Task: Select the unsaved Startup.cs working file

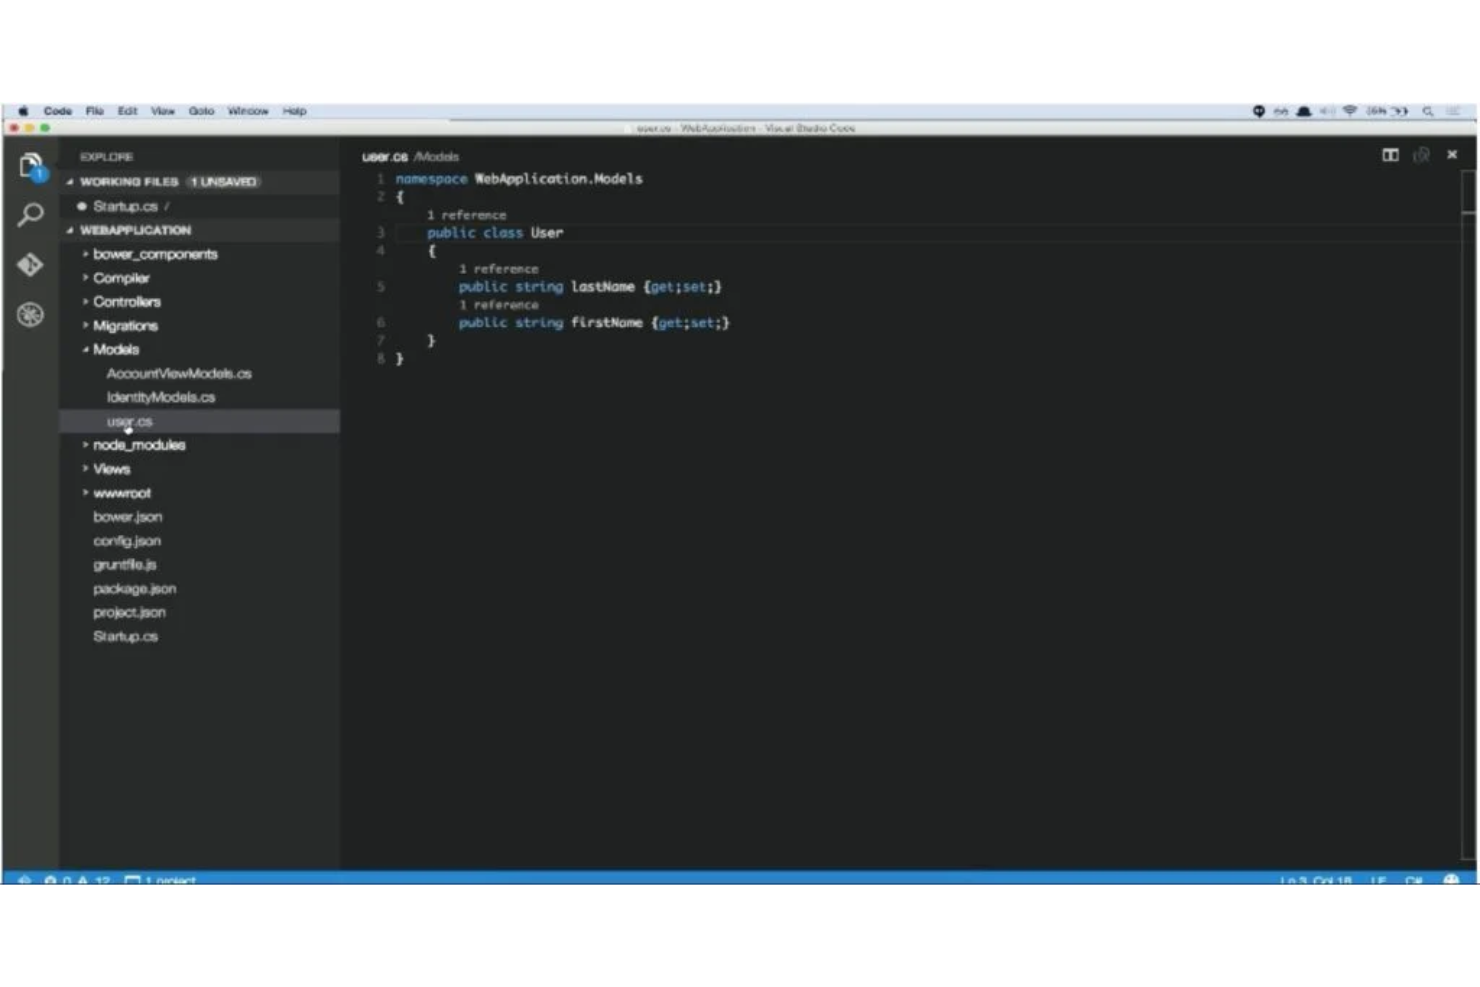Action: click(x=126, y=206)
